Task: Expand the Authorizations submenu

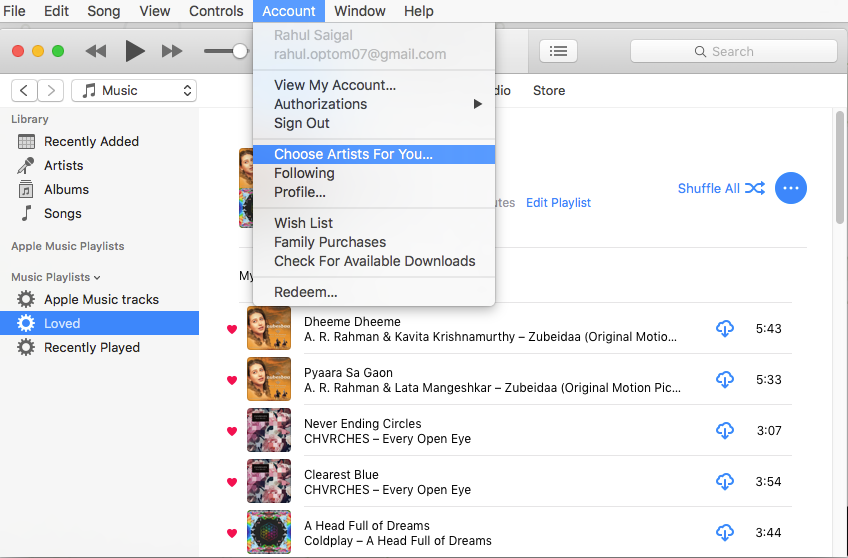Action: pos(374,104)
